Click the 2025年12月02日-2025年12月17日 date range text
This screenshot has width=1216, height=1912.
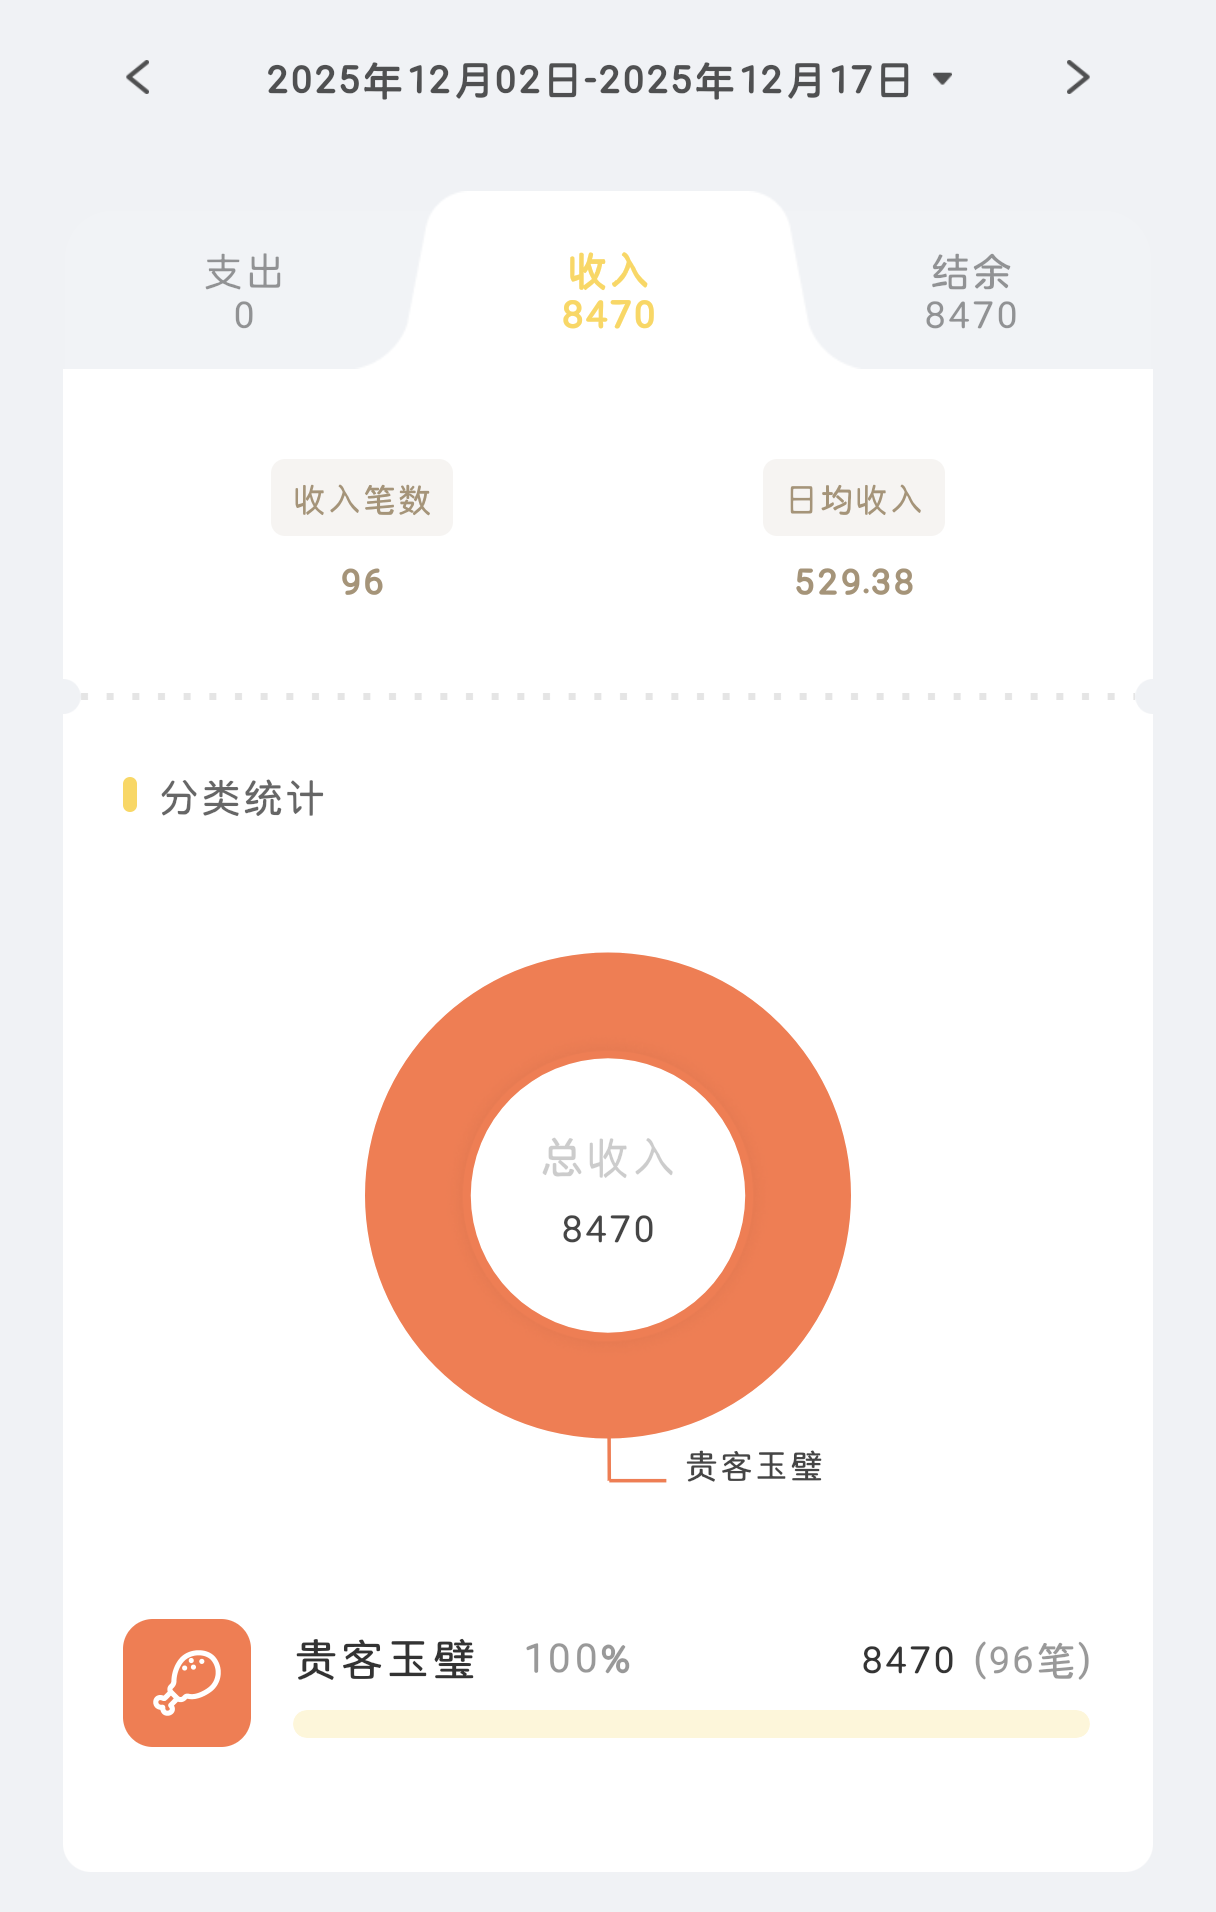click(x=588, y=80)
